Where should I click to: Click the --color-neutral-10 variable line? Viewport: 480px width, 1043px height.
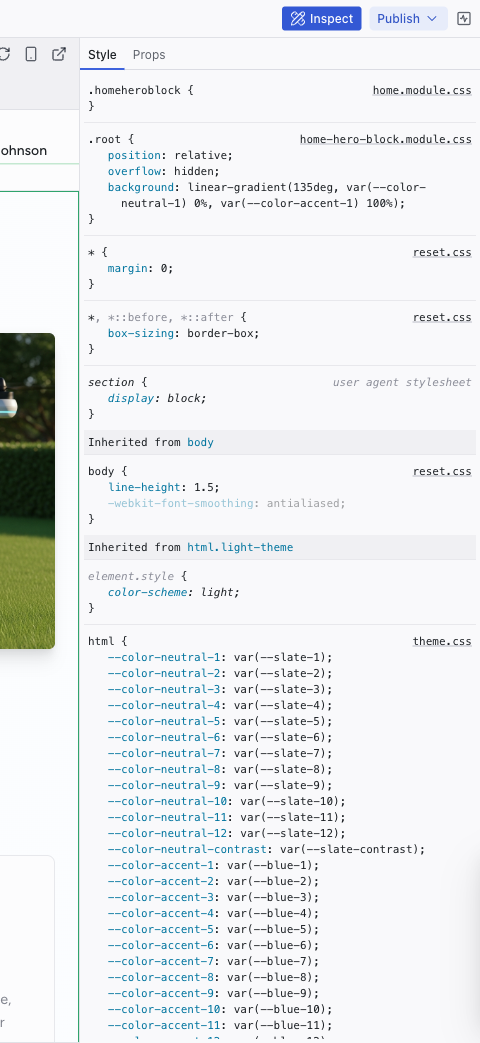pyautogui.click(x=227, y=802)
